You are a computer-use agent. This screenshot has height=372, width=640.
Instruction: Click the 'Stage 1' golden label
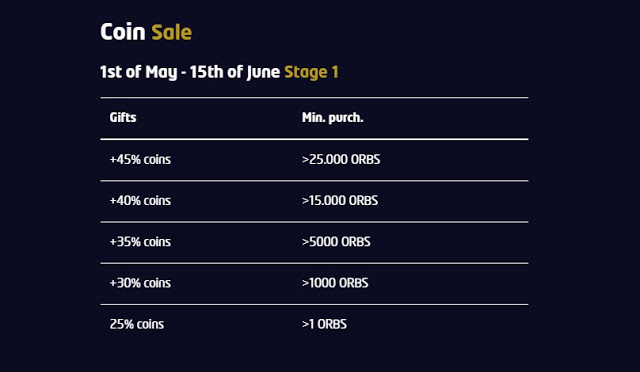[x=311, y=72]
